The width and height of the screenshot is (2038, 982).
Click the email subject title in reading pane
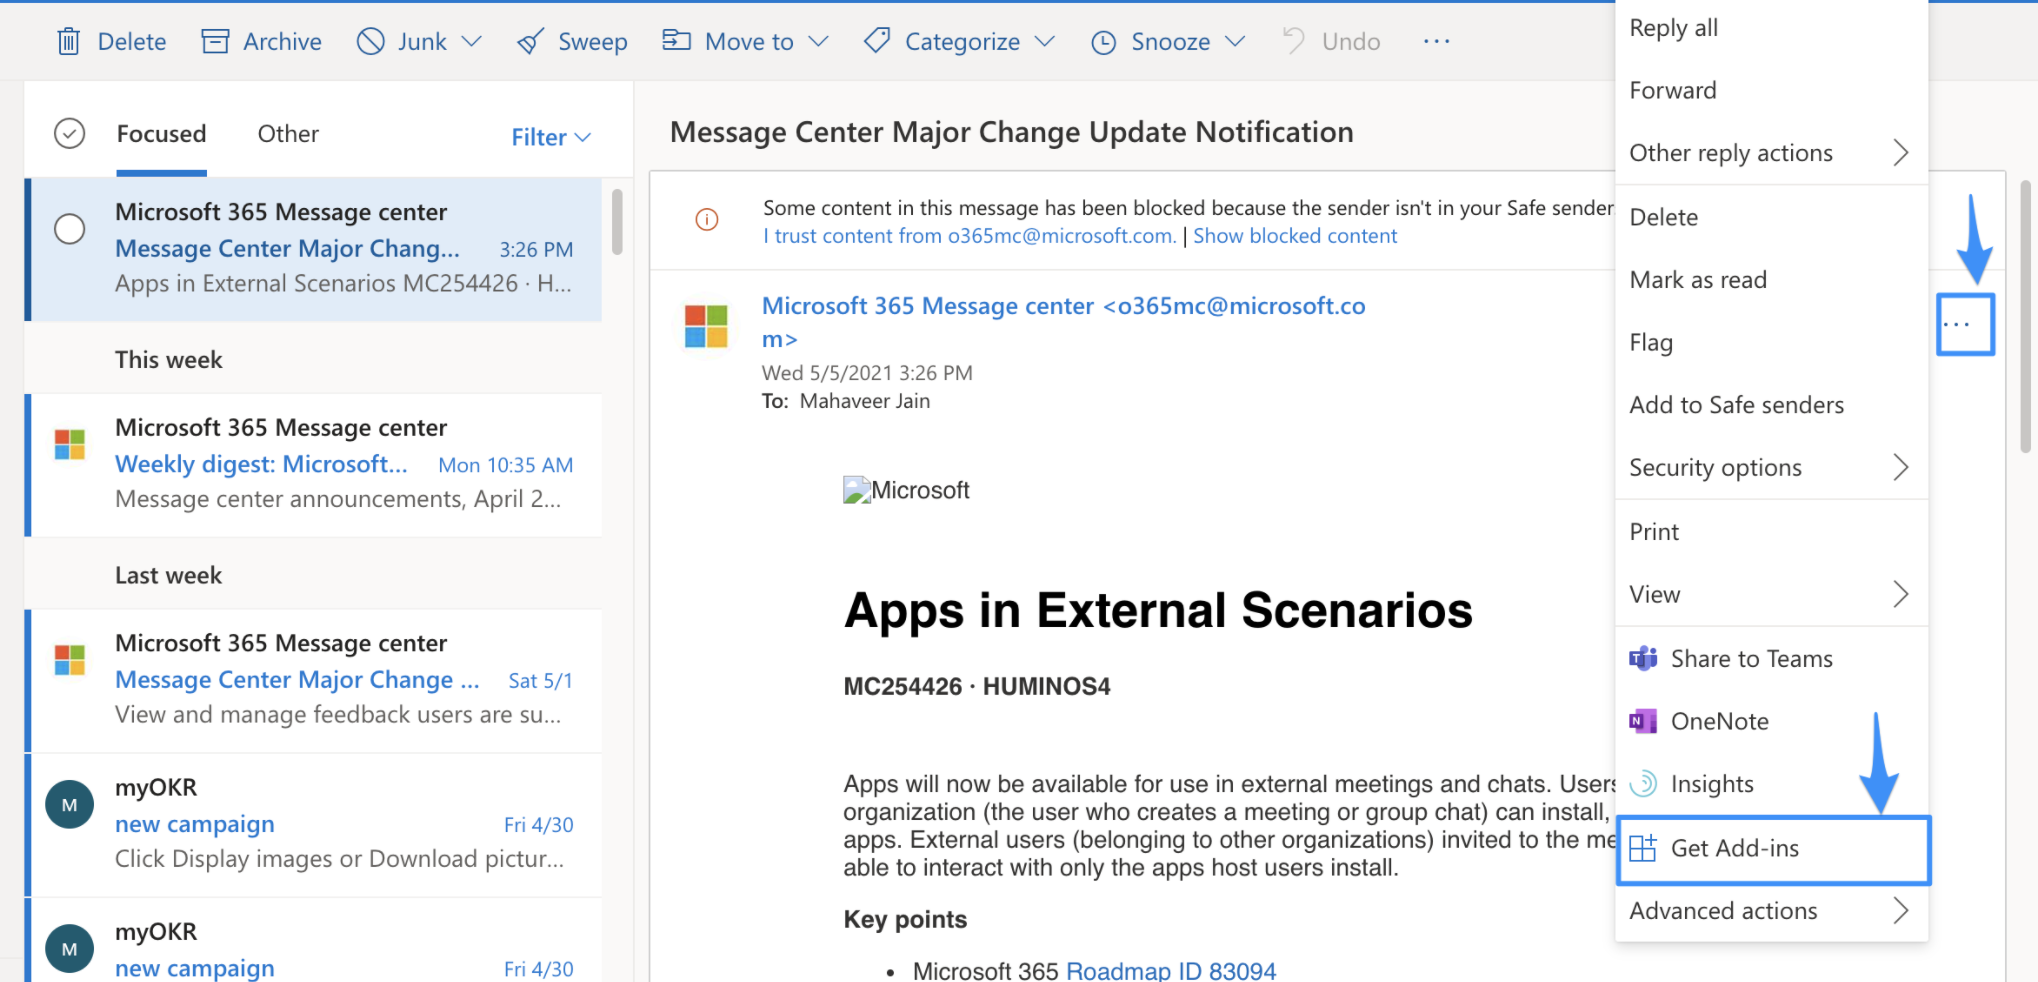(1012, 132)
